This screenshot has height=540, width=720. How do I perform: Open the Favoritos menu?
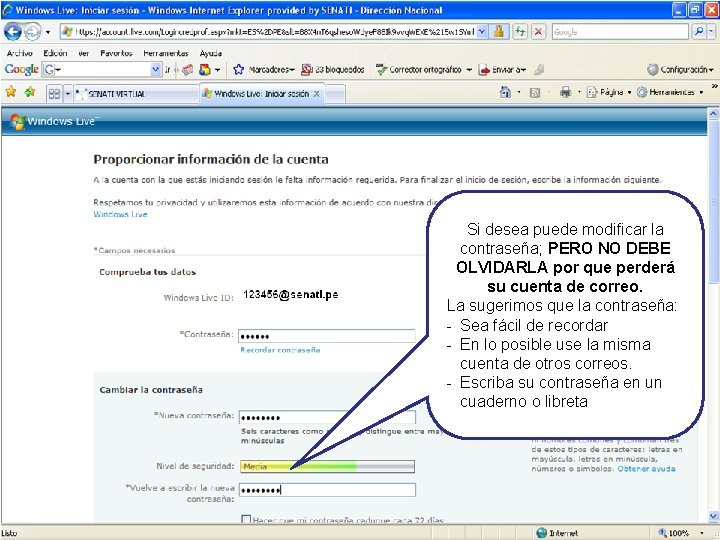116,53
